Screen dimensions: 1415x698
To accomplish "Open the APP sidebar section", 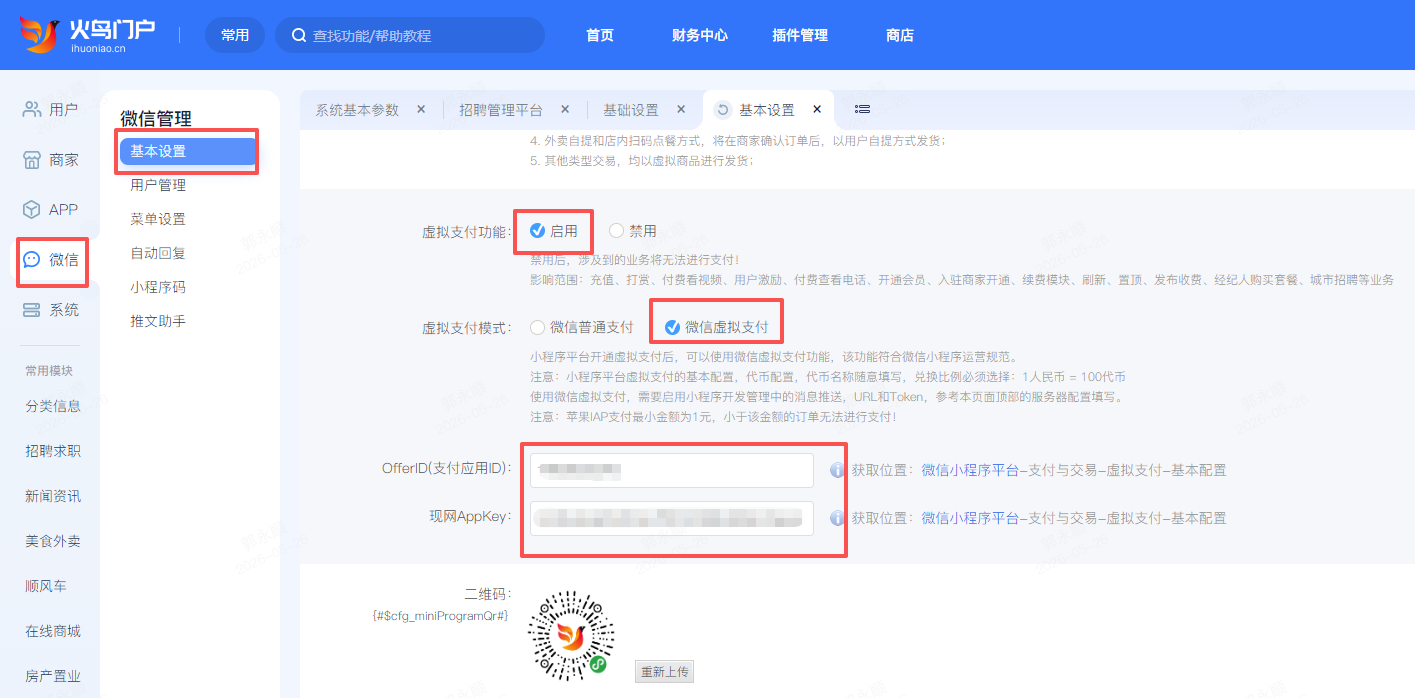I will click(x=50, y=209).
